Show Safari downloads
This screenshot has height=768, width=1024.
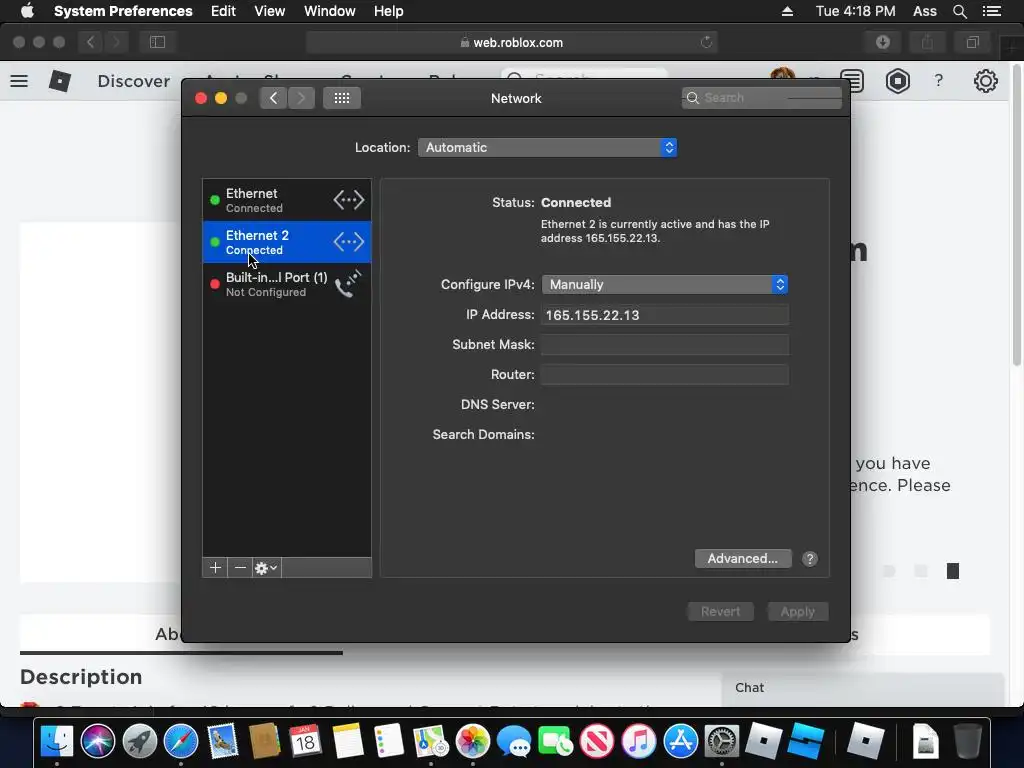[883, 42]
